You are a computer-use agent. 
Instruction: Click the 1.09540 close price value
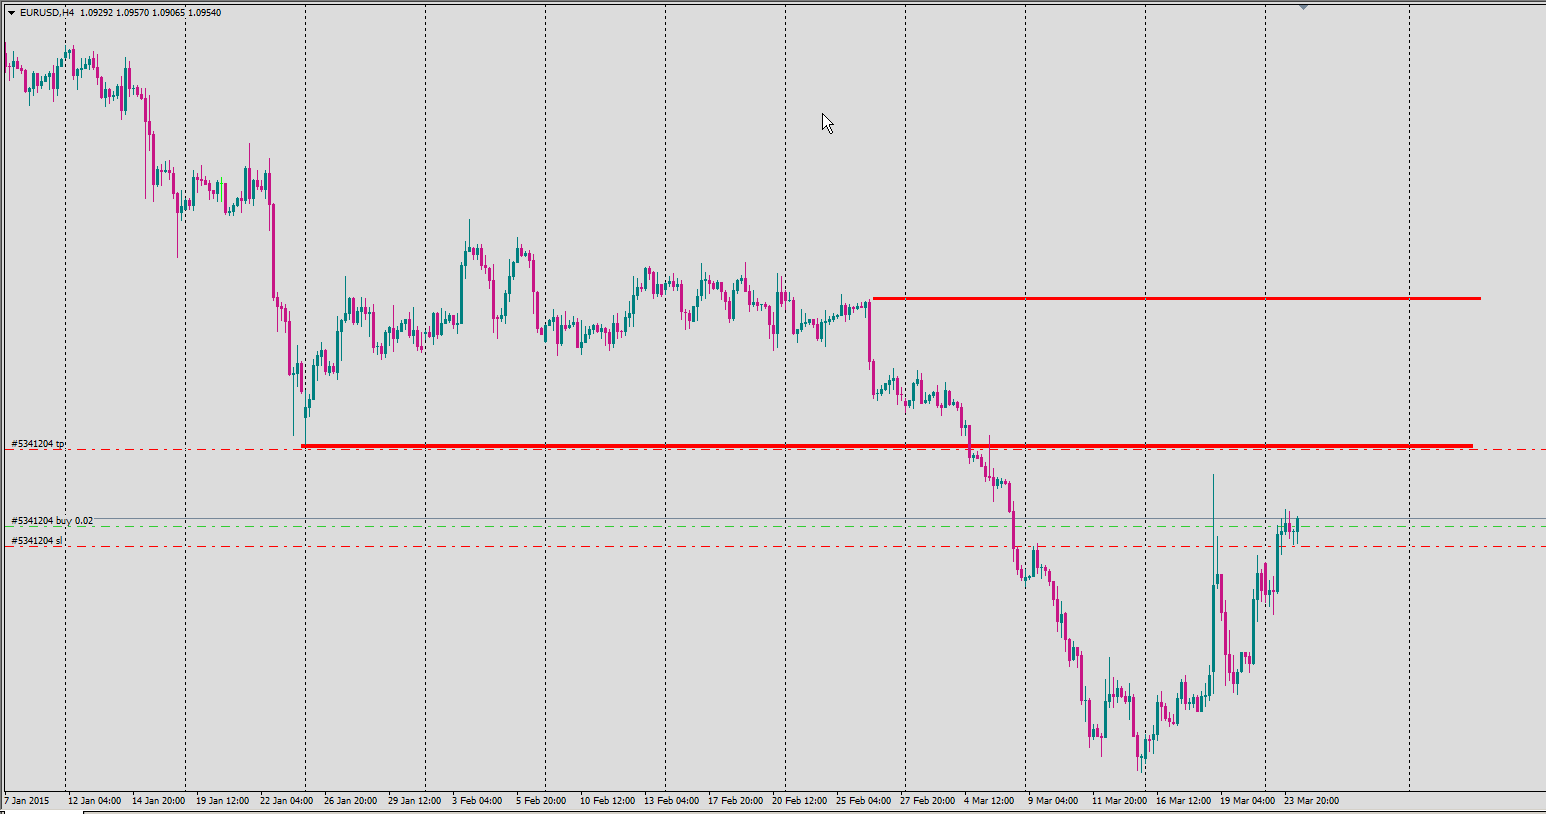point(204,13)
